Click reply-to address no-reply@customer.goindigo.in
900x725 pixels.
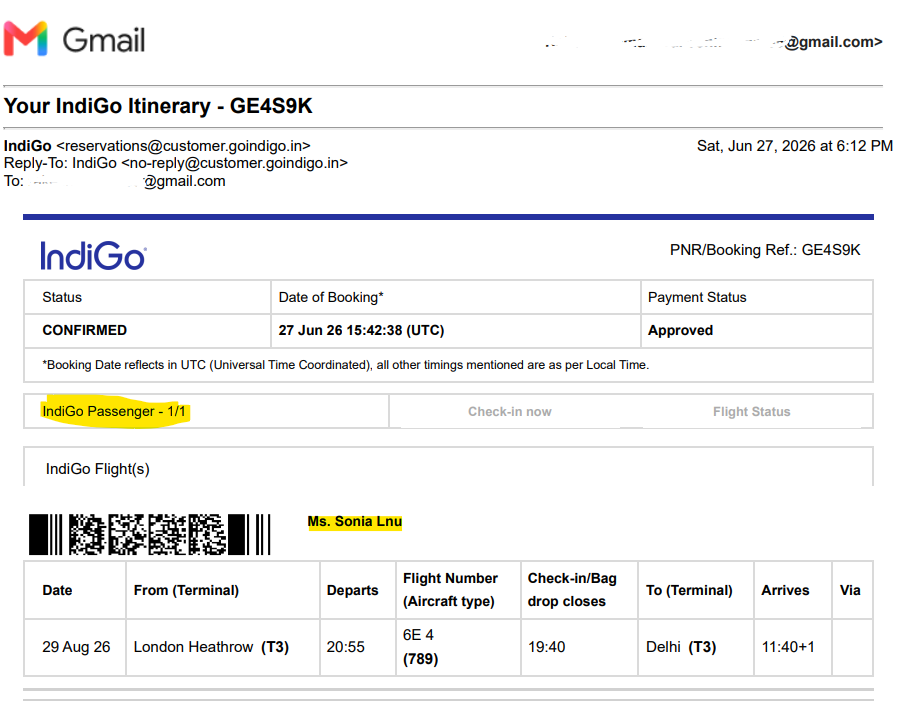[234, 163]
